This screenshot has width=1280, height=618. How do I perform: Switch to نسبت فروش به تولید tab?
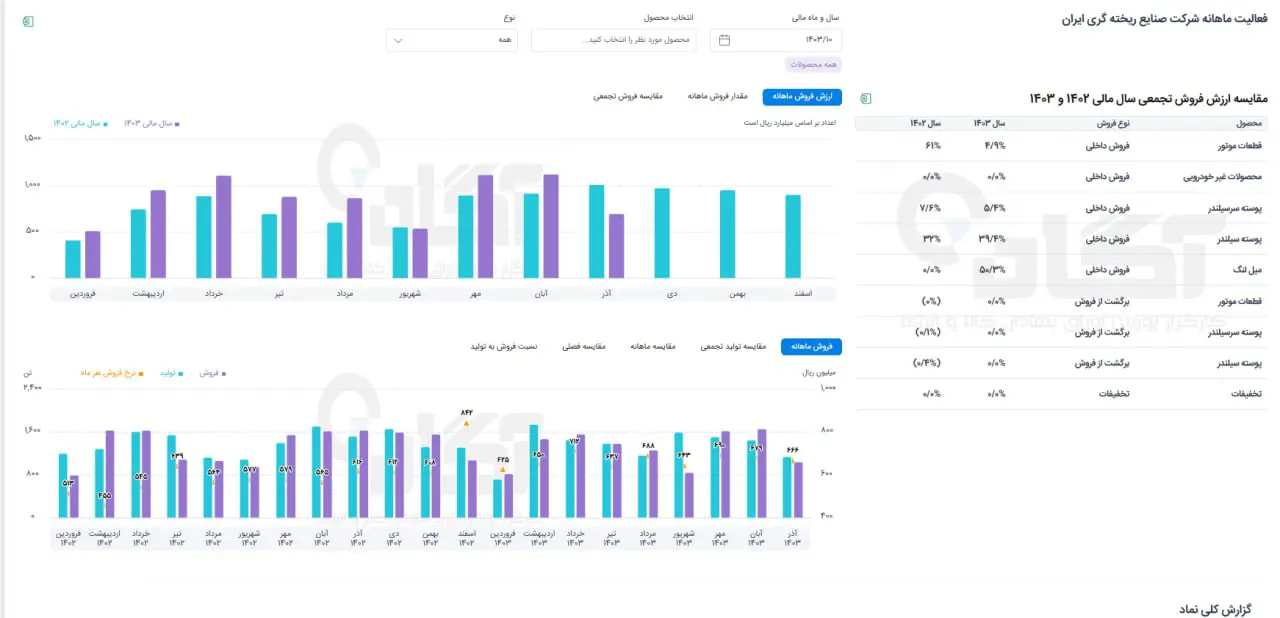(x=504, y=347)
